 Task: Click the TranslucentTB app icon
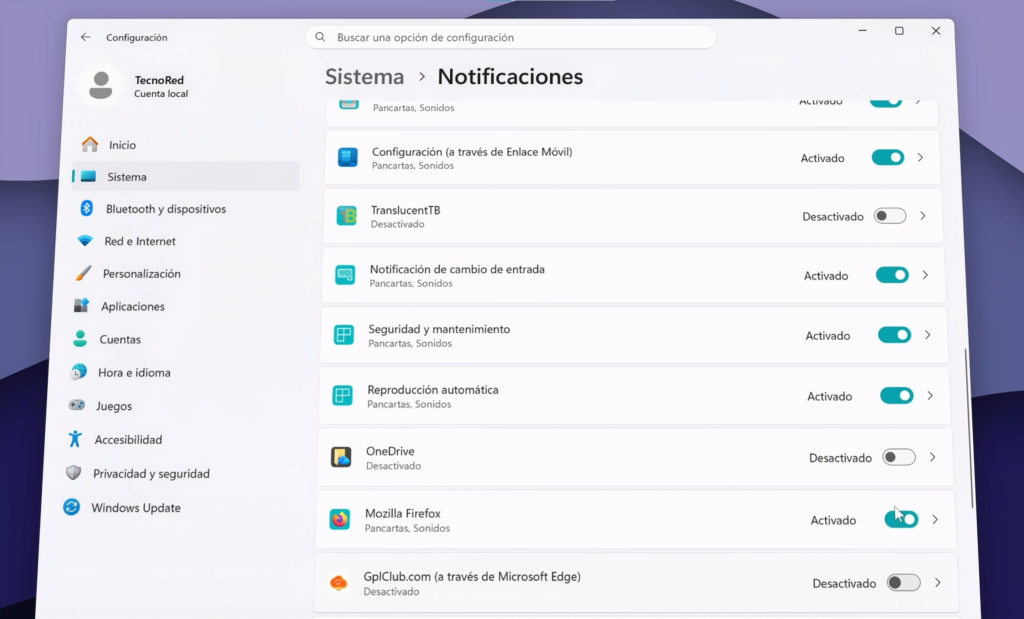[347, 215]
